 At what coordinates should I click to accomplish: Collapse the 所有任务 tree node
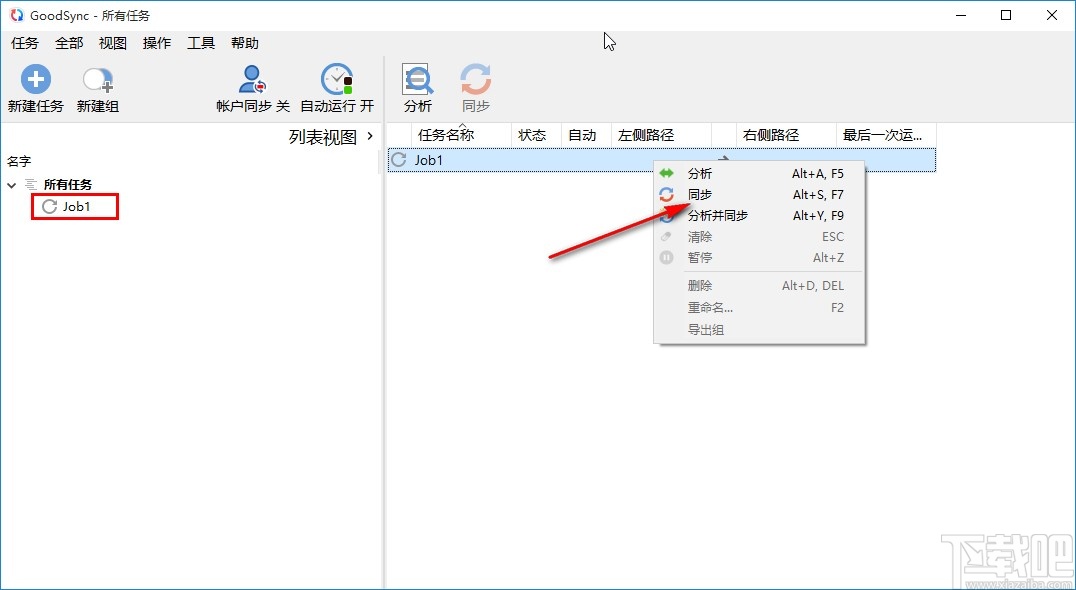point(12,185)
